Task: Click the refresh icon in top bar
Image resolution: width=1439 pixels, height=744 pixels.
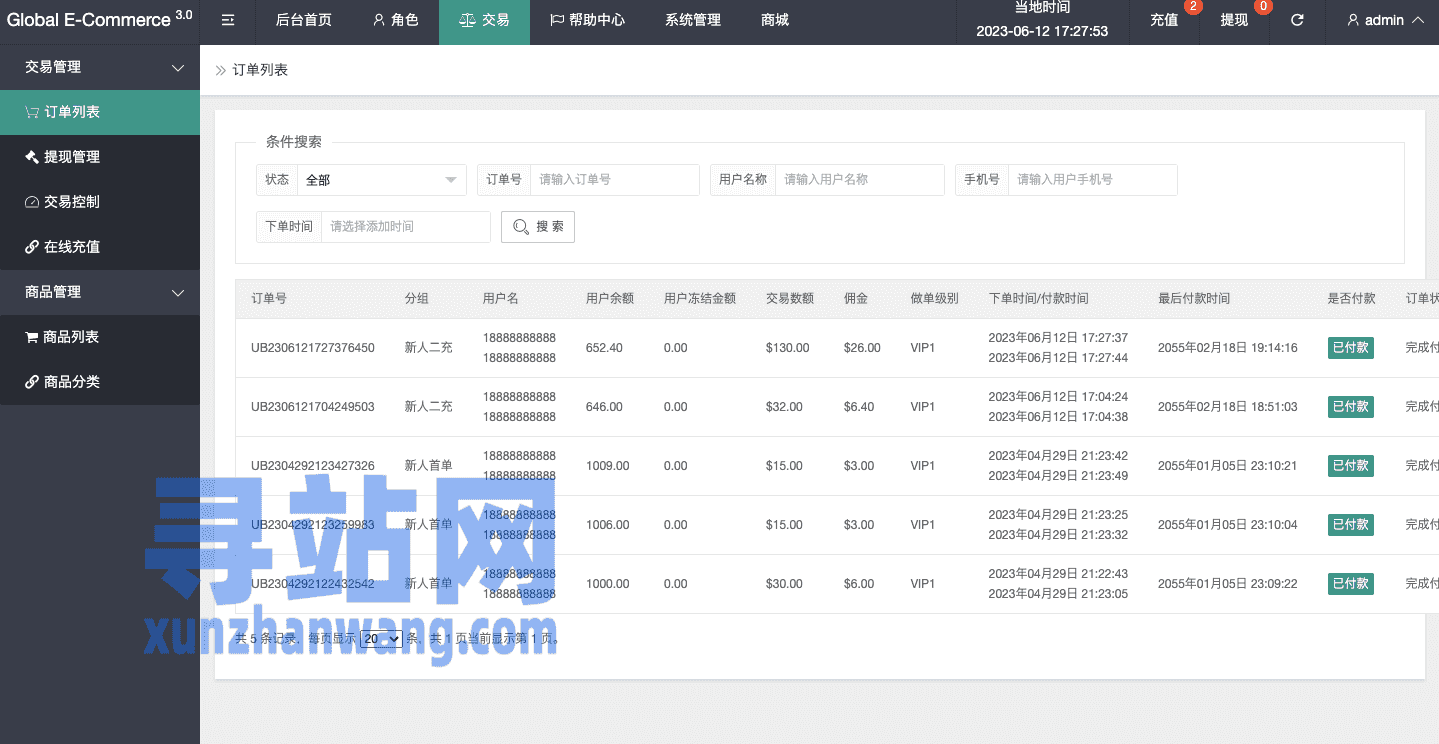Action: (x=1297, y=20)
